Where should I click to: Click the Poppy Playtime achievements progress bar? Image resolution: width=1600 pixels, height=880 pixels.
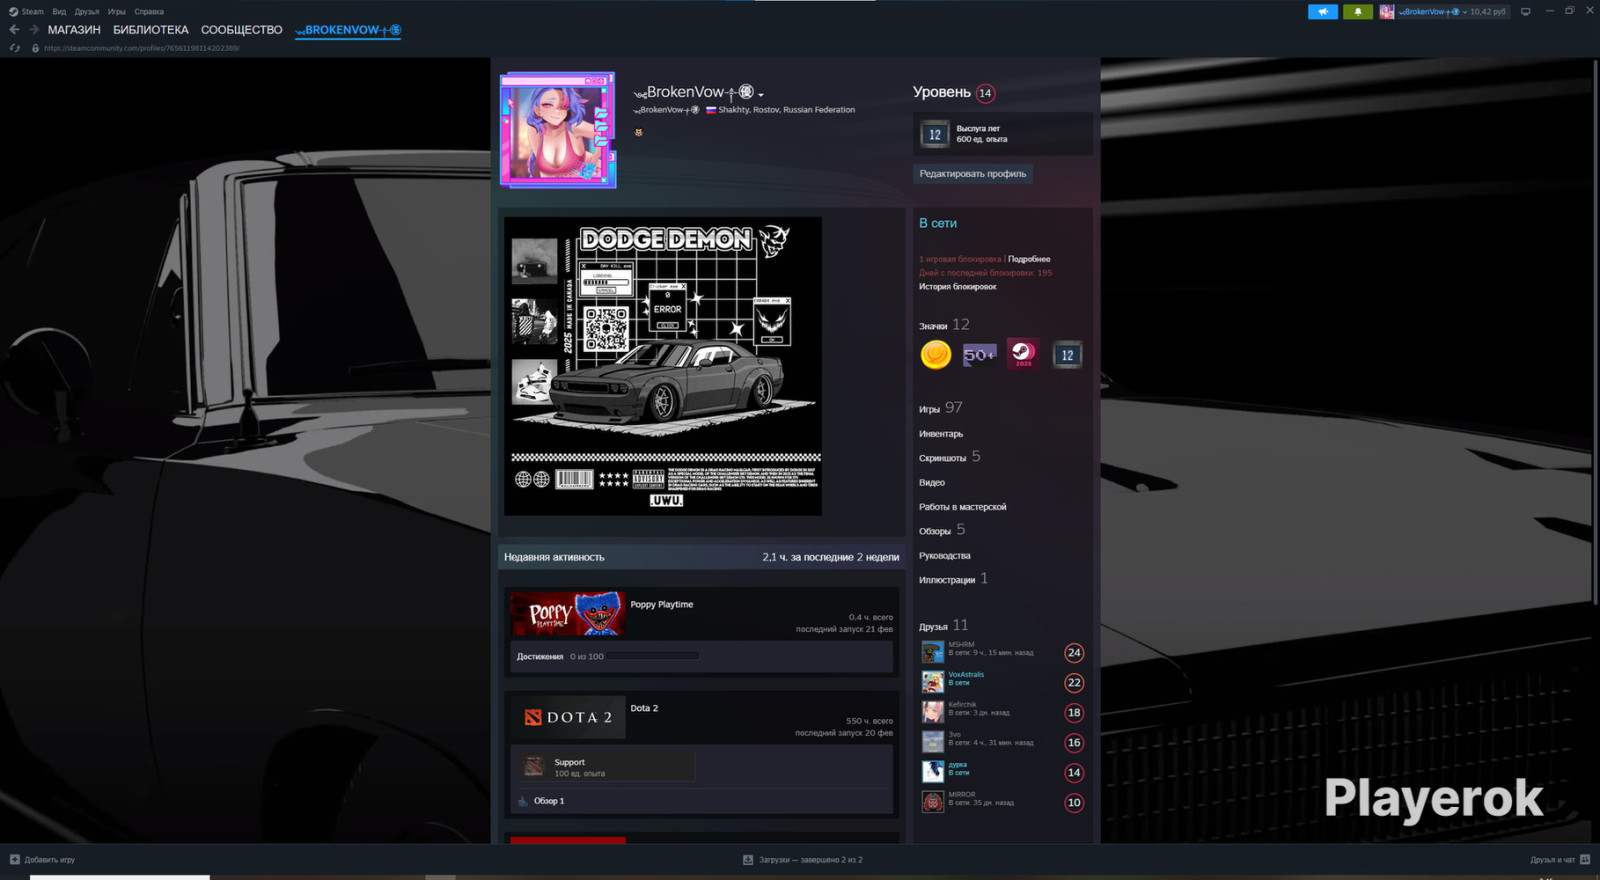pos(653,657)
